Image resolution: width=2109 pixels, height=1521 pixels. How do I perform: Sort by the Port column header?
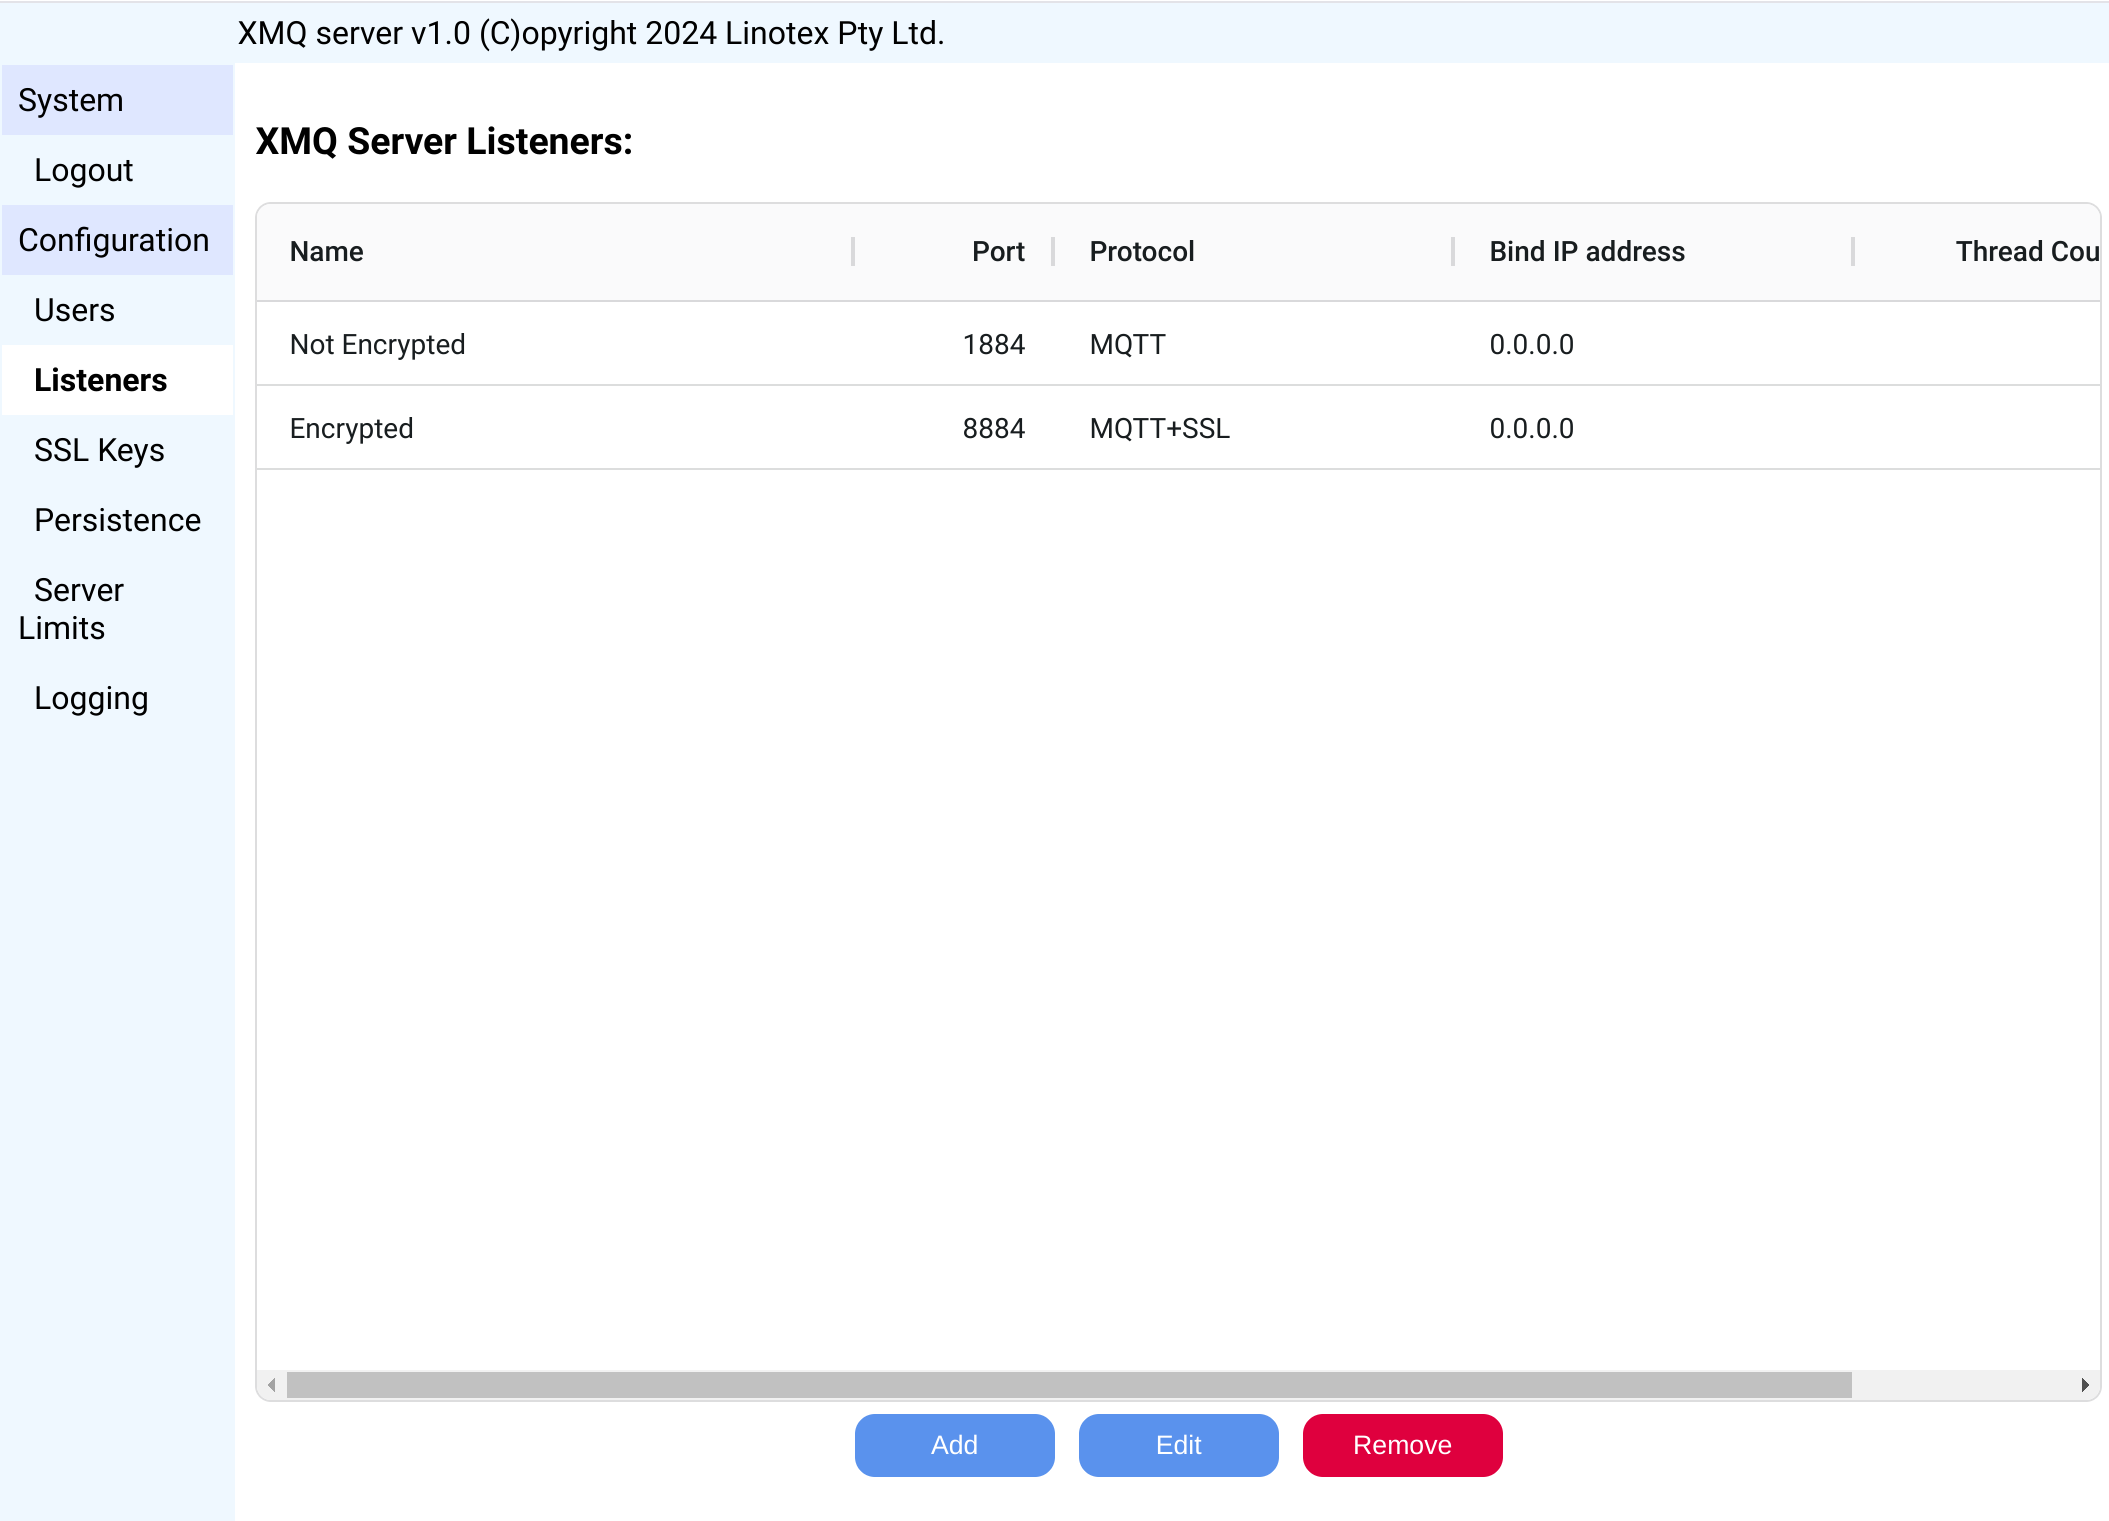tap(954, 252)
